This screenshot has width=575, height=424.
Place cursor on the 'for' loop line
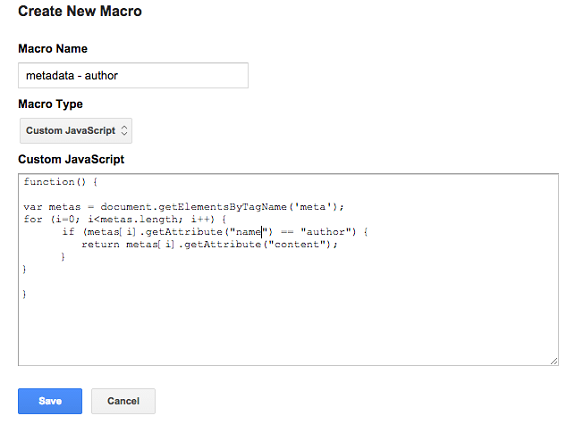[125, 219]
